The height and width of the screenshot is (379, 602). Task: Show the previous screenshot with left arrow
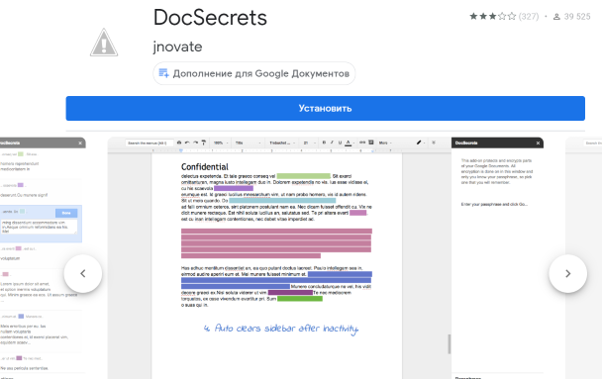point(83,273)
